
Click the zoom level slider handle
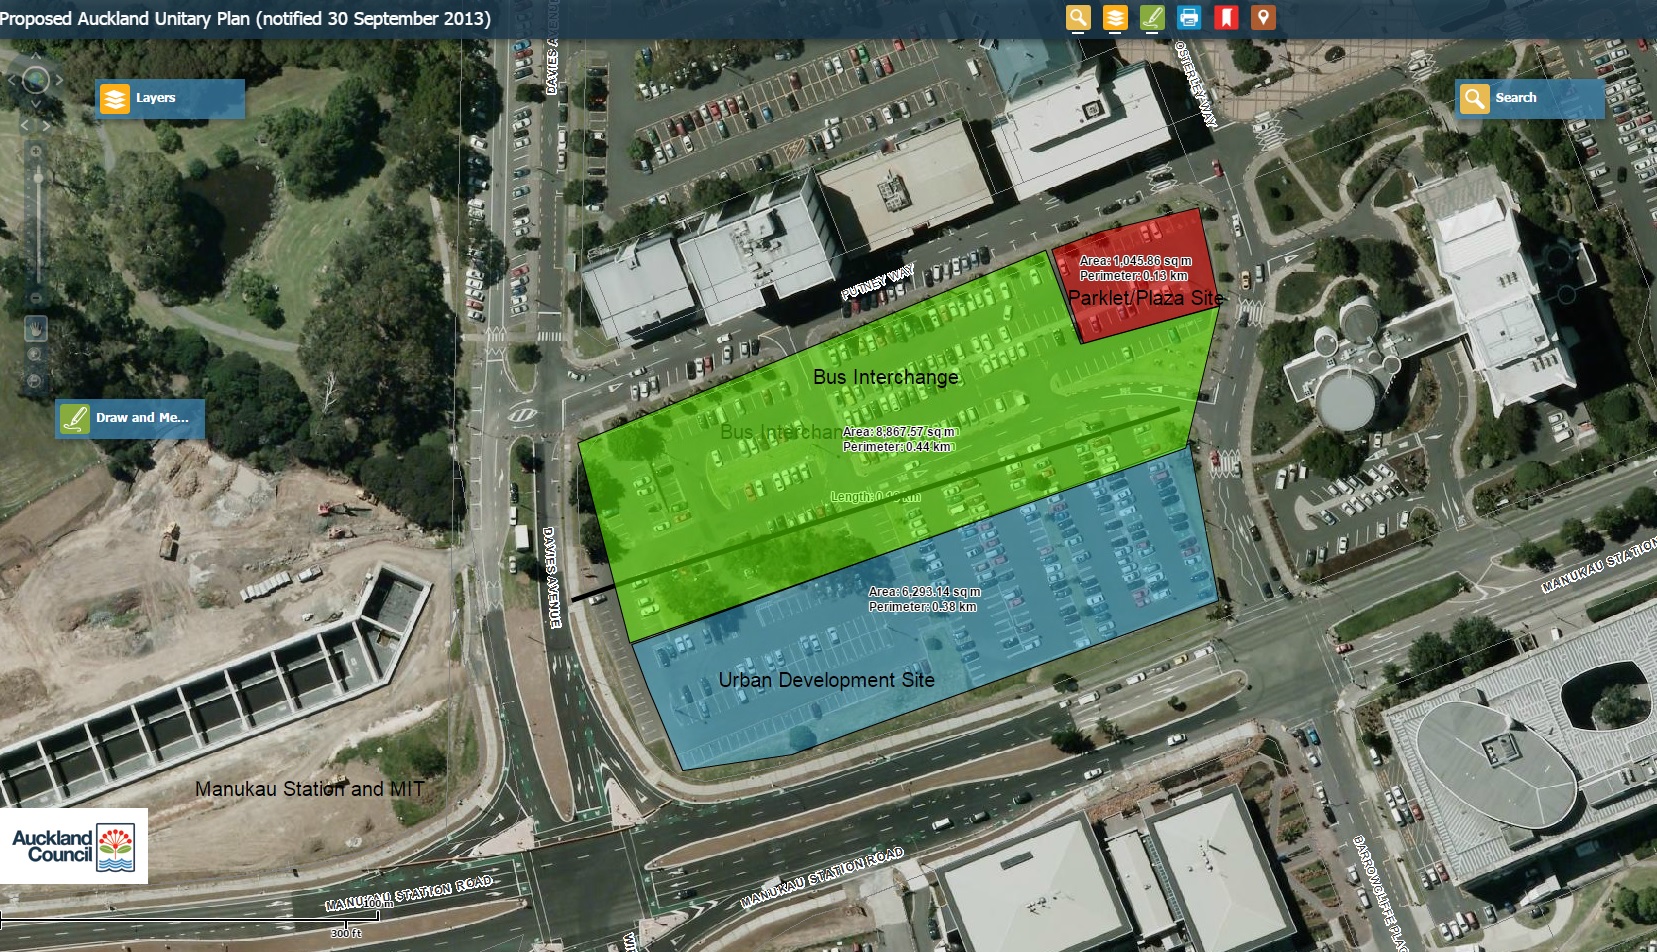38,178
